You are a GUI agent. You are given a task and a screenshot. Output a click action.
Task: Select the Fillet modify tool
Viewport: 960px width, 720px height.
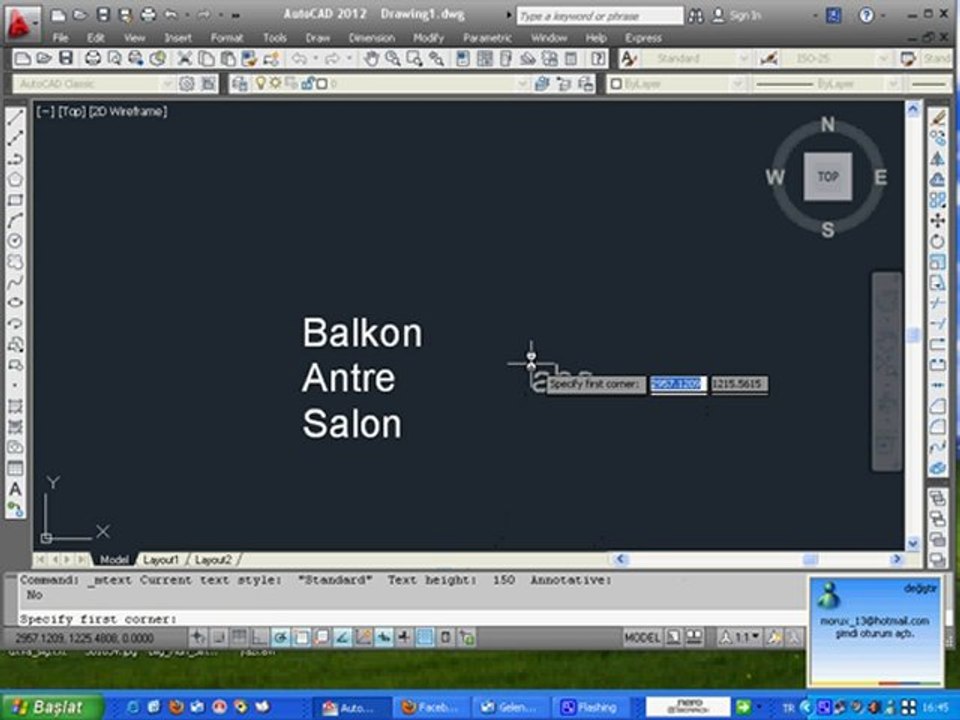(x=937, y=427)
